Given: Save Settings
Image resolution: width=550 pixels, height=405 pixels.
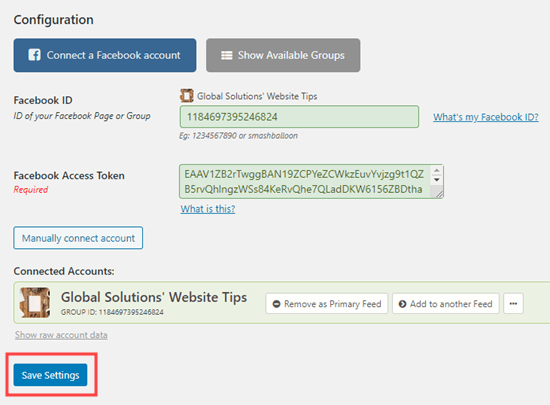Looking at the screenshot, I should [51, 375].
